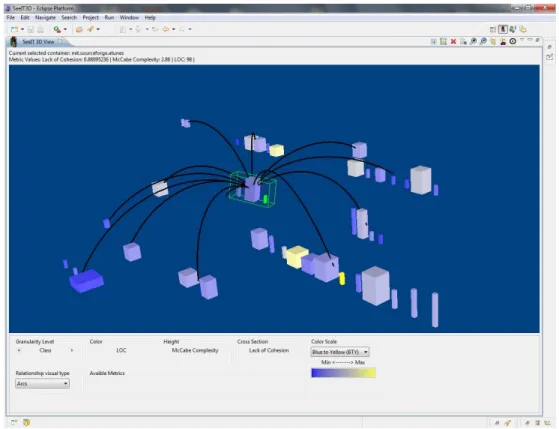
Task: Select the highlighted SeeIT 3D perspective button
Action: coord(503,29)
